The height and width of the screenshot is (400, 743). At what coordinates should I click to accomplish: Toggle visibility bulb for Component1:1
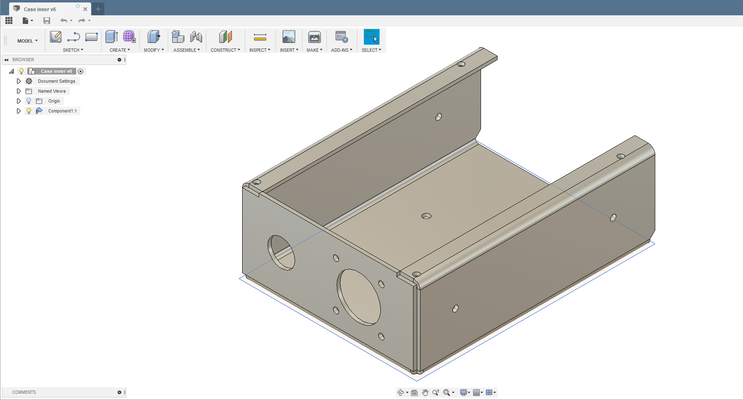point(29,111)
